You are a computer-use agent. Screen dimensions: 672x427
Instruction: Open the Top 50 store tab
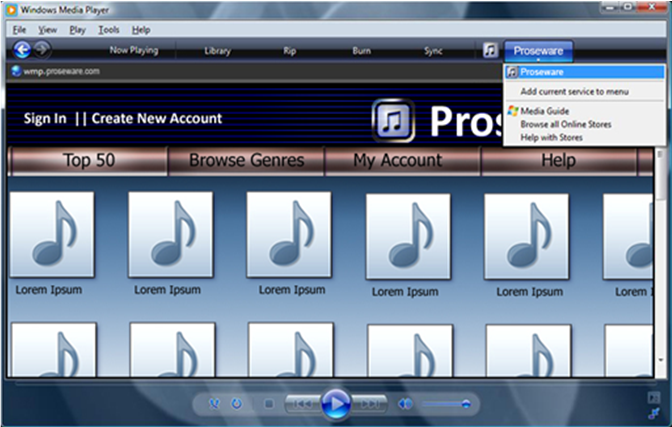pyautogui.click(x=89, y=160)
